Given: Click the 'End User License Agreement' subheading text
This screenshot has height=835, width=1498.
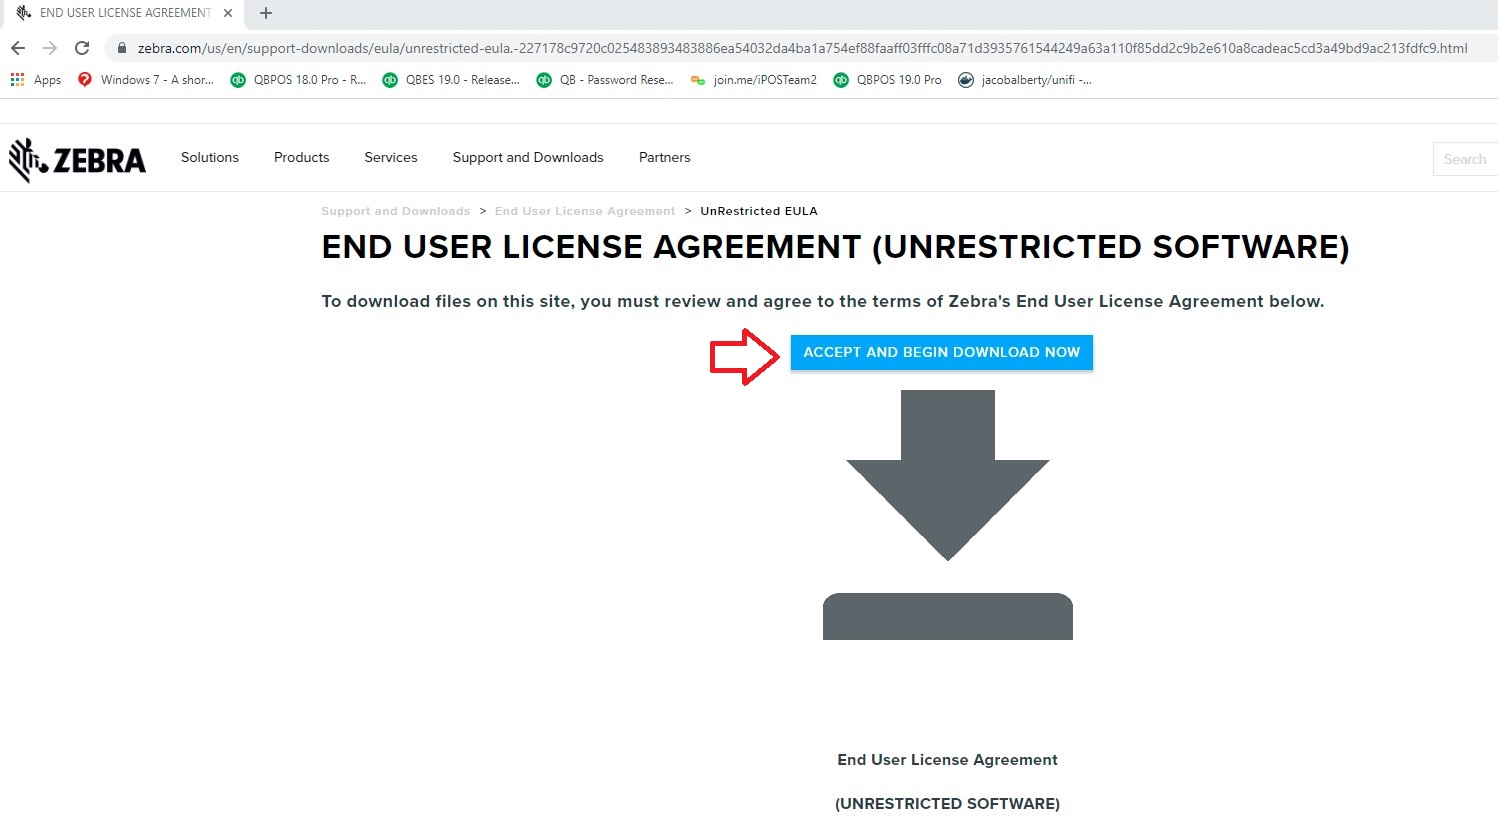Looking at the screenshot, I should (948, 760).
